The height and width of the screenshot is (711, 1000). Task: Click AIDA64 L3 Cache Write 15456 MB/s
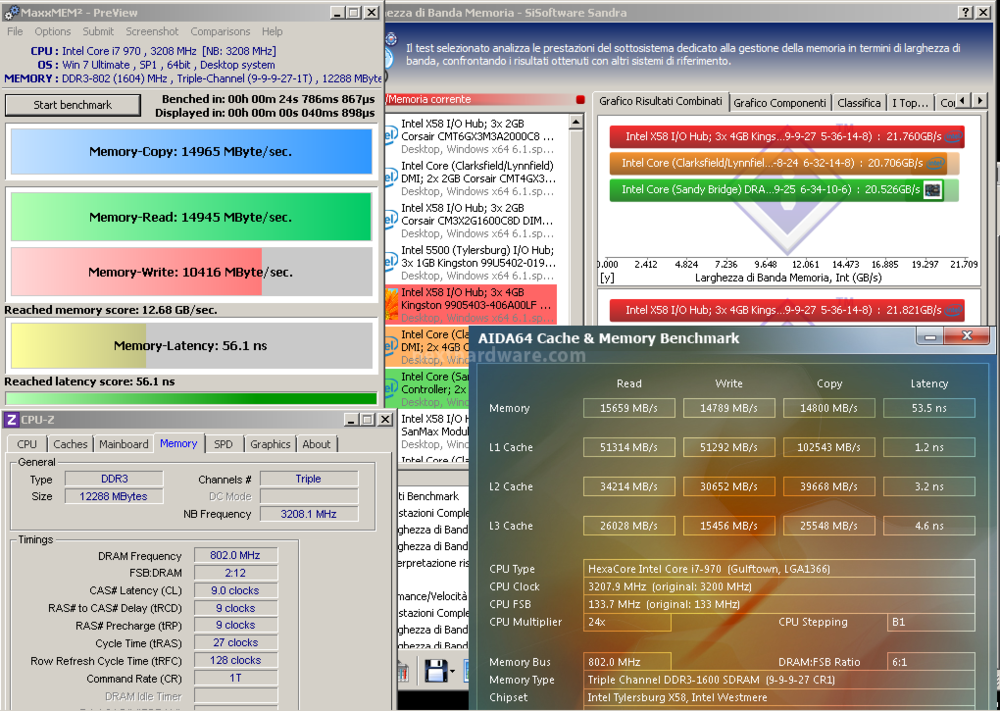729,526
